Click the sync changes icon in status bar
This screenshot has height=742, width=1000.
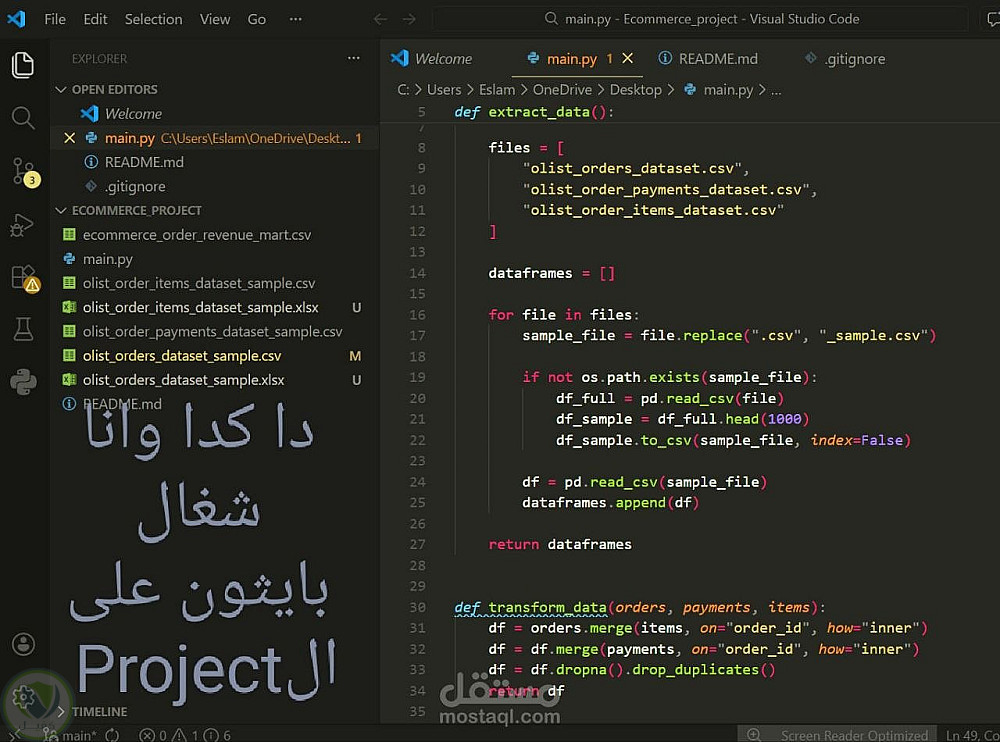point(112,735)
